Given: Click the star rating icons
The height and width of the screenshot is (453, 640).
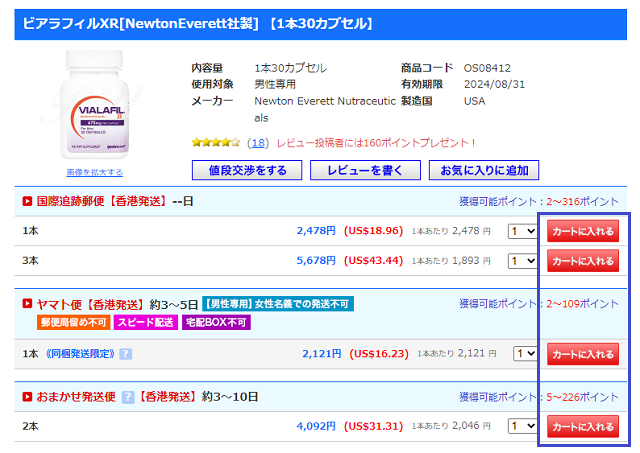Looking at the screenshot, I should click(x=216, y=142).
